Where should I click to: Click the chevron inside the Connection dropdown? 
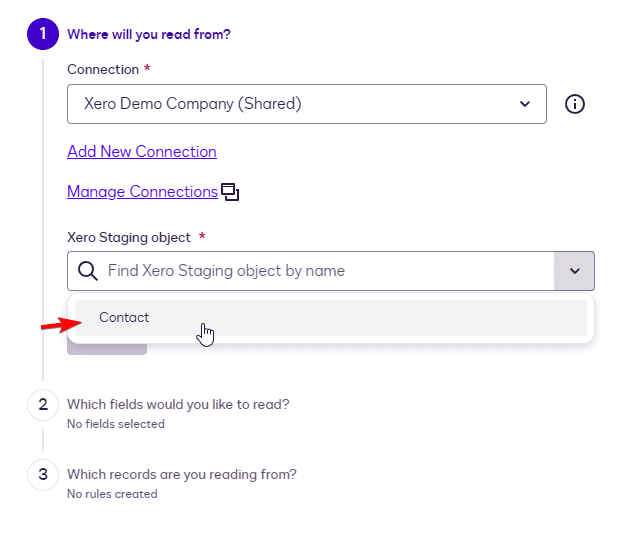click(526, 104)
